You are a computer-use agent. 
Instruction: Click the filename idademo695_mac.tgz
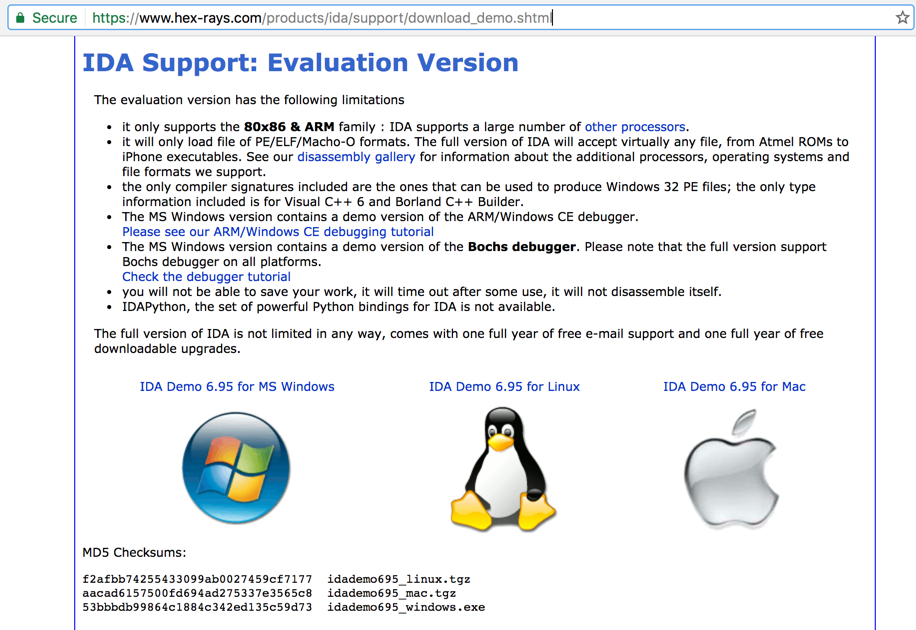click(391, 593)
